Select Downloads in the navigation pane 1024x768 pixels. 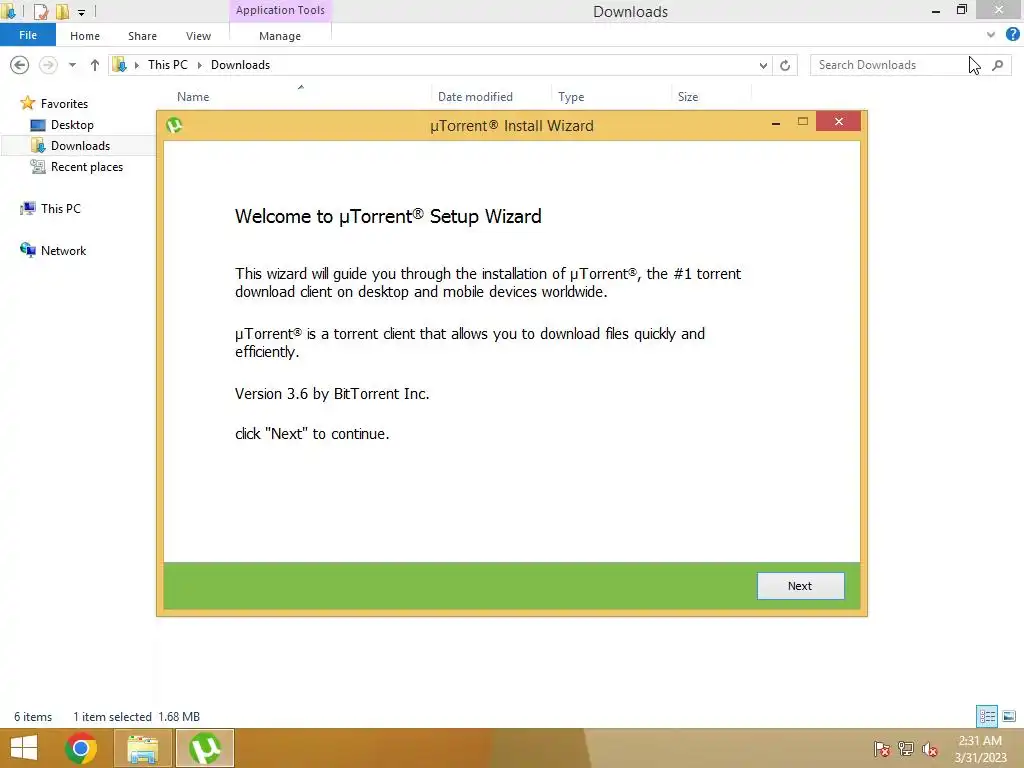(x=80, y=146)
